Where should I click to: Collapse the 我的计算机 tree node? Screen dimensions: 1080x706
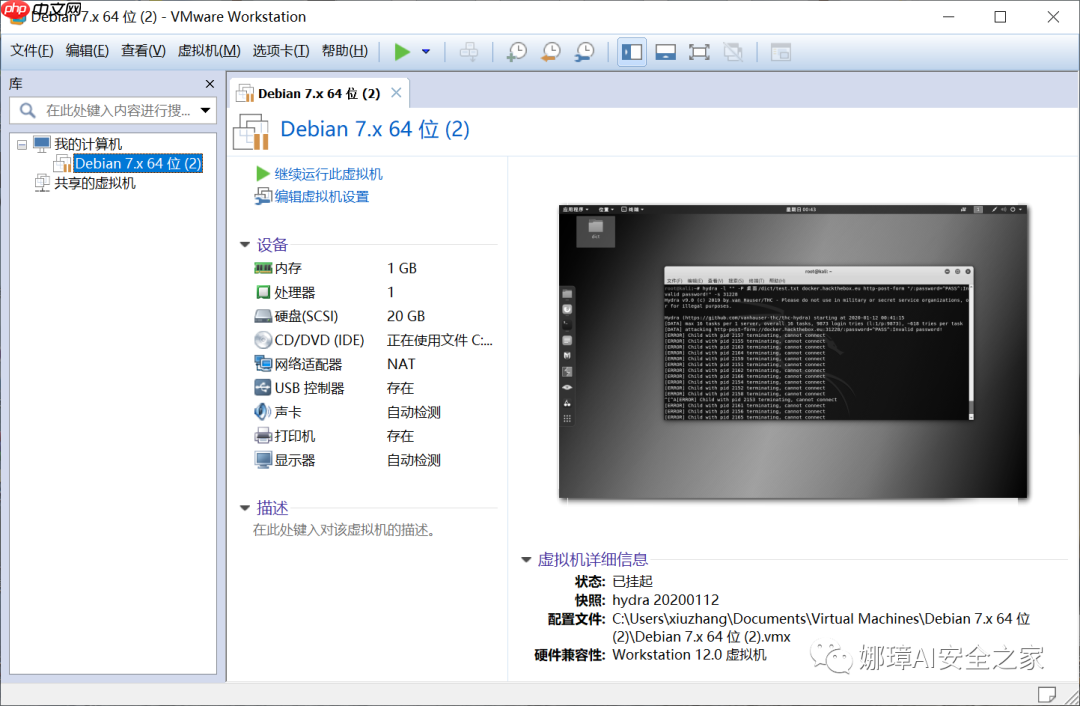pyautogui.click(x=21, y=143)
